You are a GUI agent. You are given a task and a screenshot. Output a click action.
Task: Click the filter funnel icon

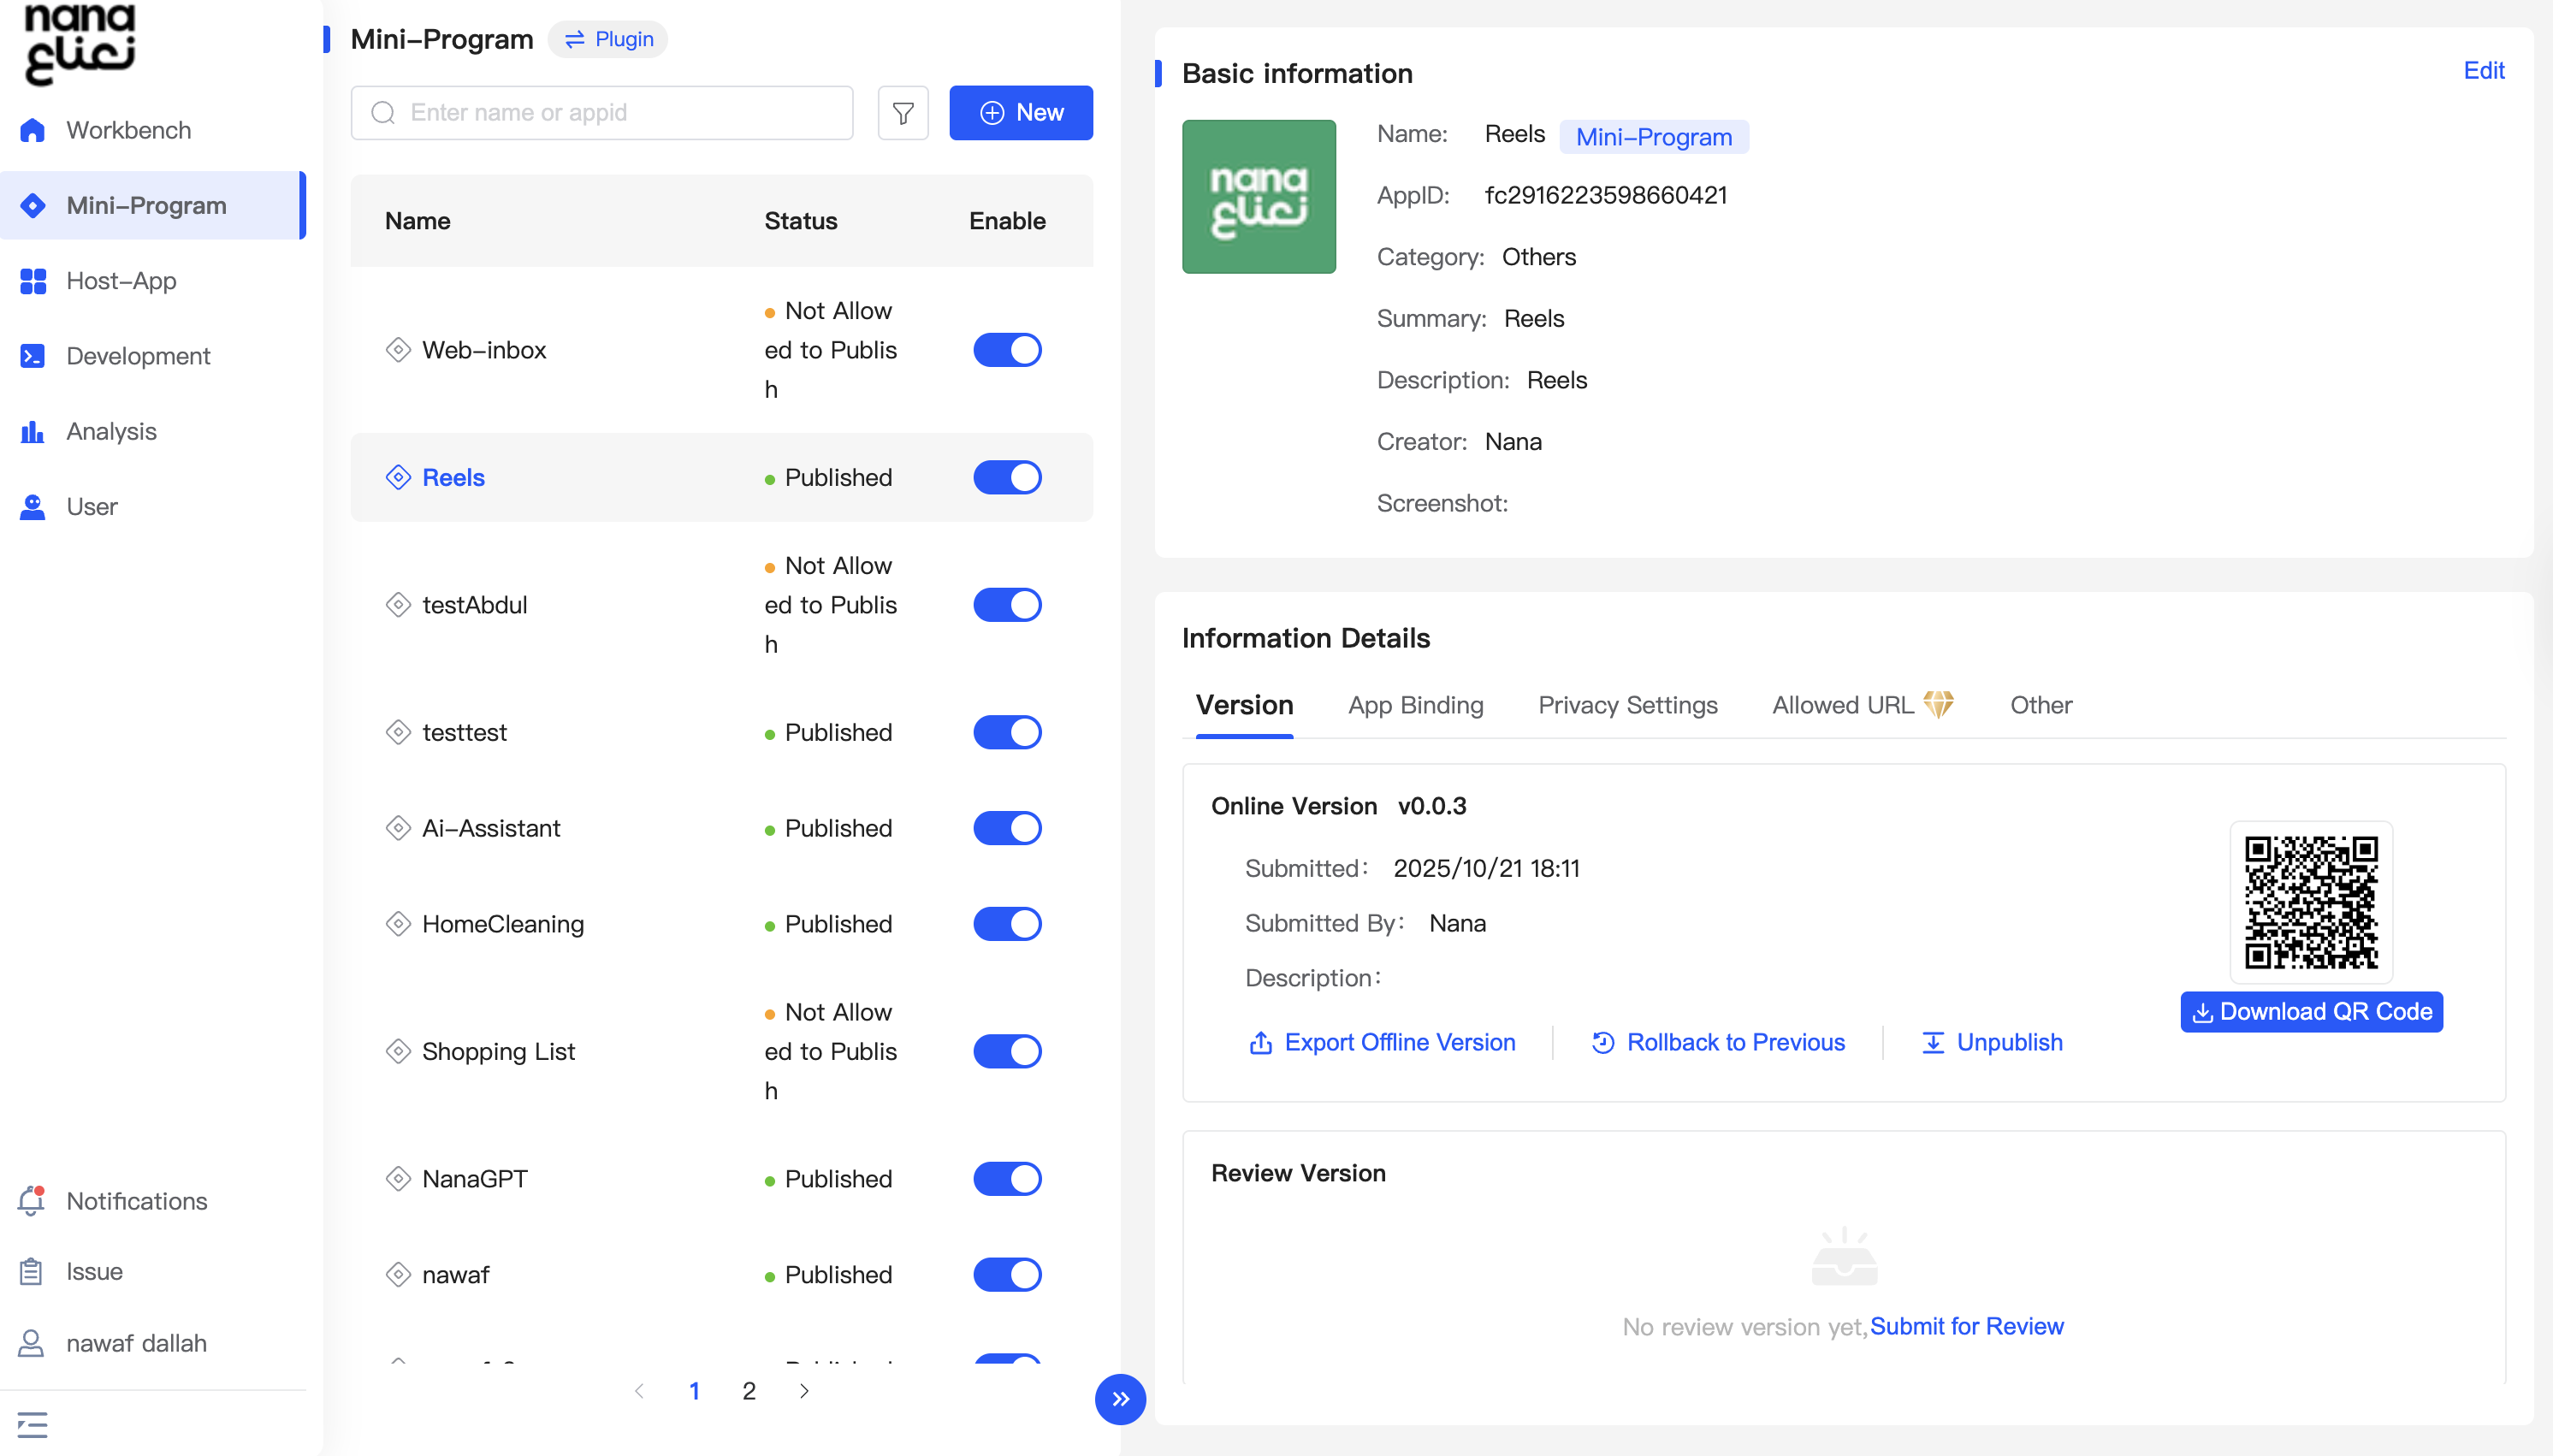pyautogui.click(x=902, y=113)
